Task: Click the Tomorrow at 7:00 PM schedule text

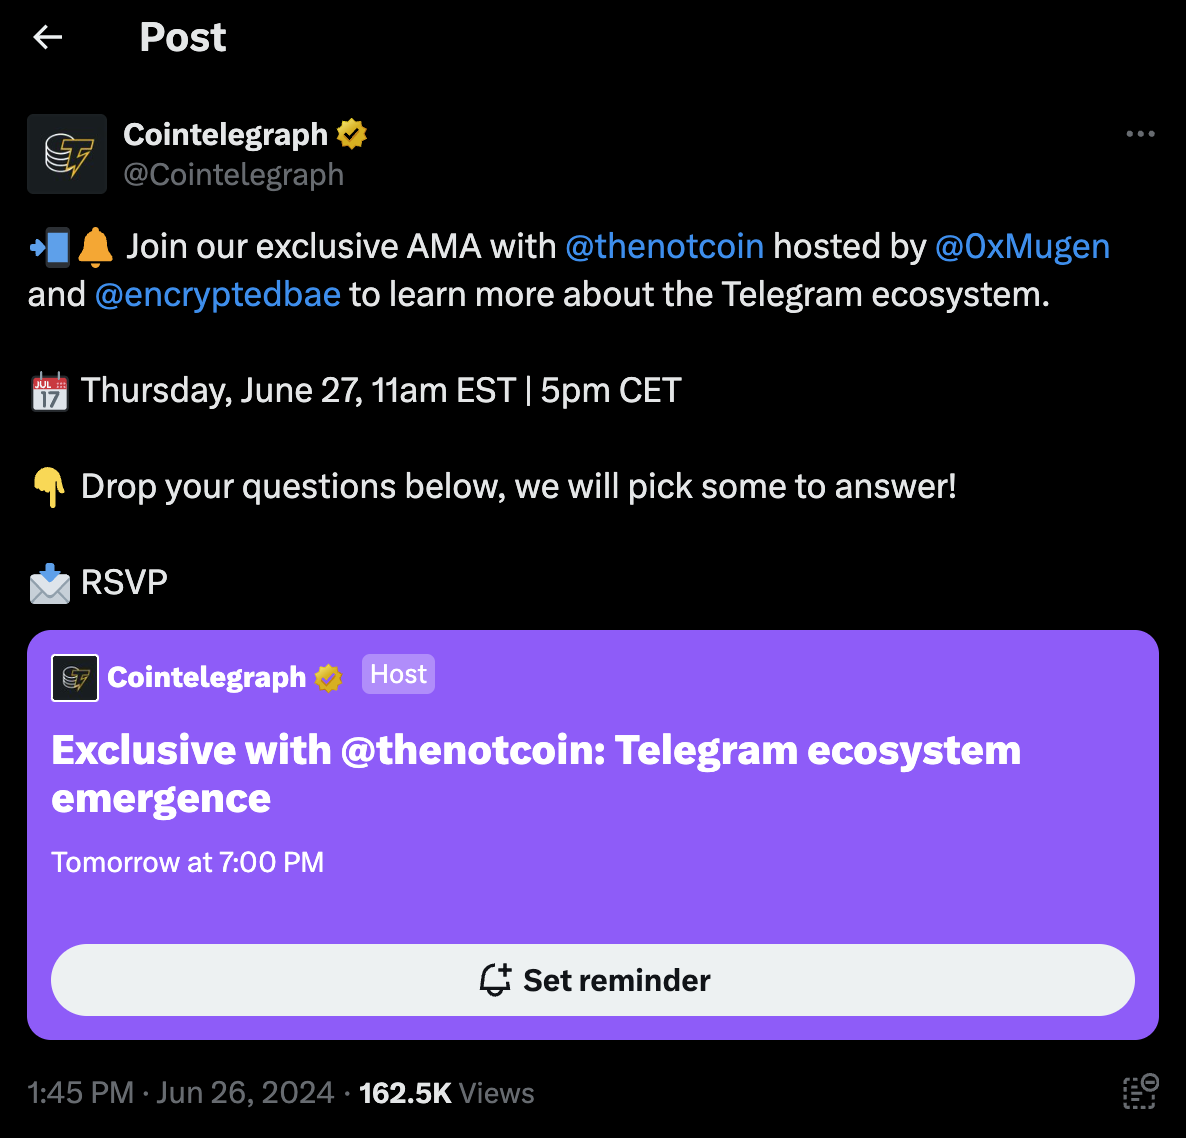Action: coord(188,862)
